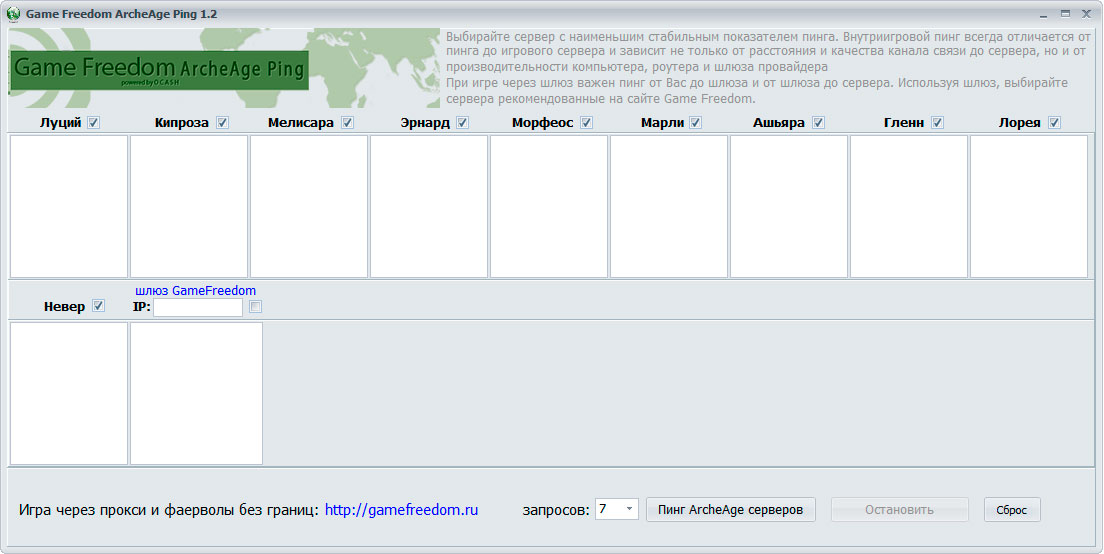The height and width of the screenshot is (554, 1104).
Task: Click the Гленн results box
Action: click(909, 206)
